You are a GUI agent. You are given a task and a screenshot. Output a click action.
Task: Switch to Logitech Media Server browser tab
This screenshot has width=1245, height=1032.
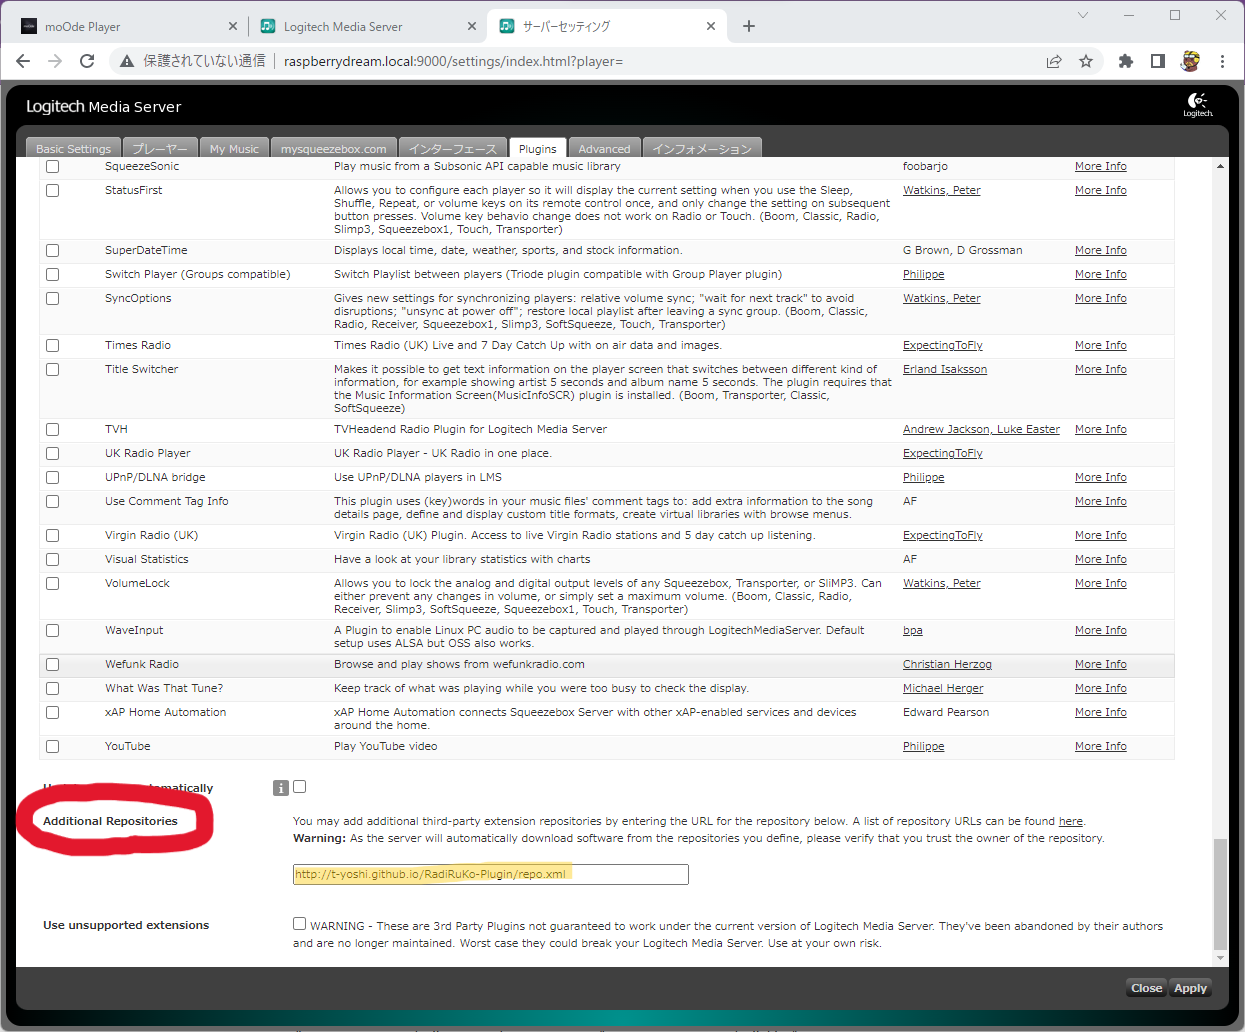coord(366,27)
